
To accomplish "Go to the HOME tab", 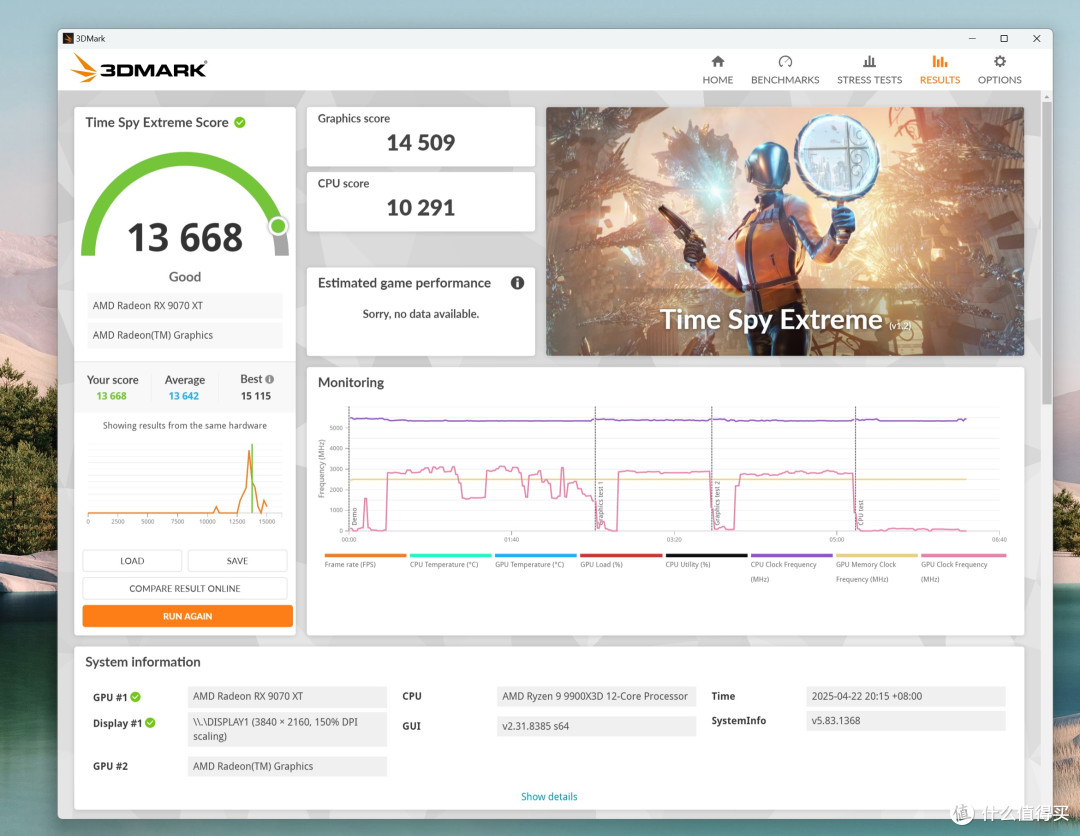I will pyautogui.click(x=717, y=70).
